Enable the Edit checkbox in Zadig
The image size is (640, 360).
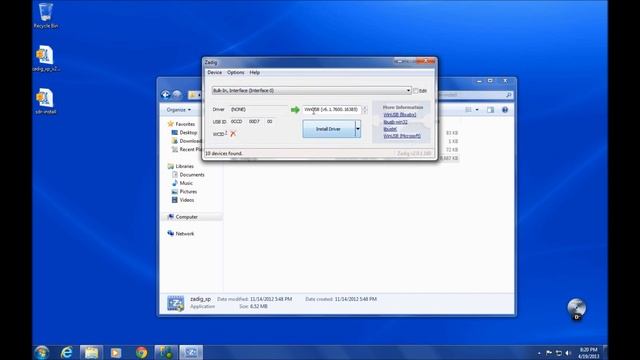click(416, 91)
